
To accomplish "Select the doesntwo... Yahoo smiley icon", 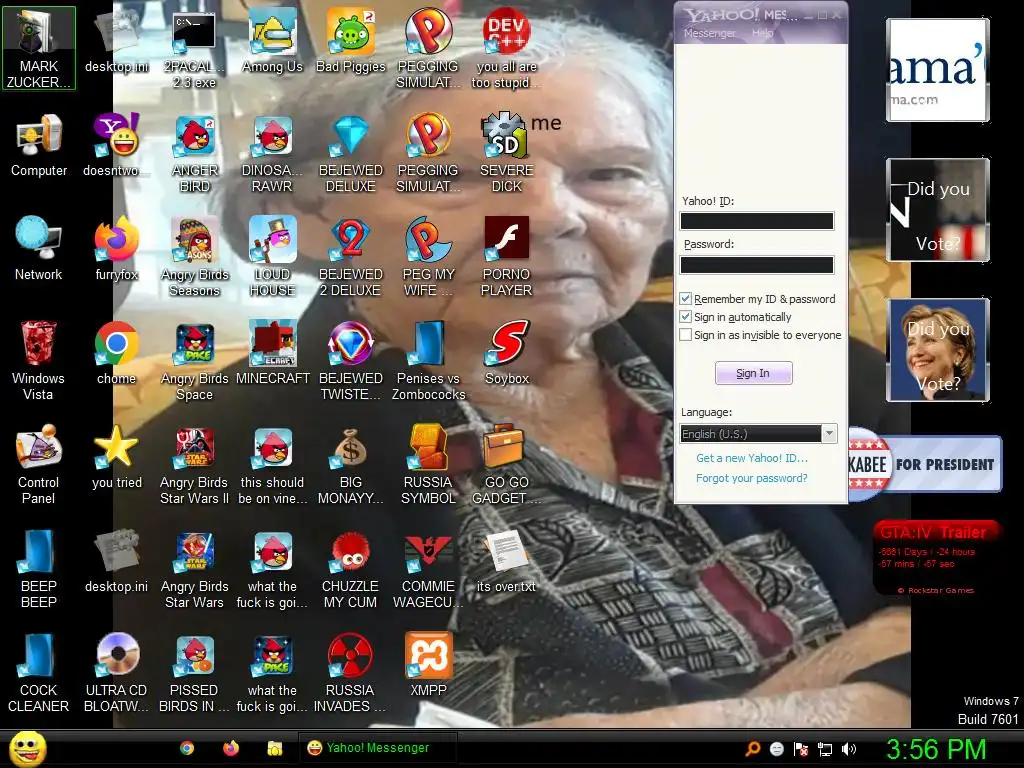I will pos(116,146).
